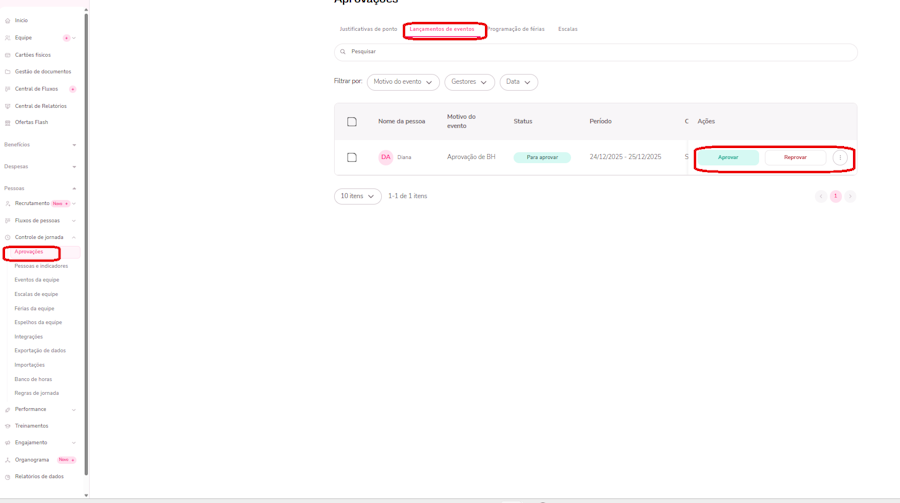Click the Performance icon in sidebar

[x=7, y=409]
